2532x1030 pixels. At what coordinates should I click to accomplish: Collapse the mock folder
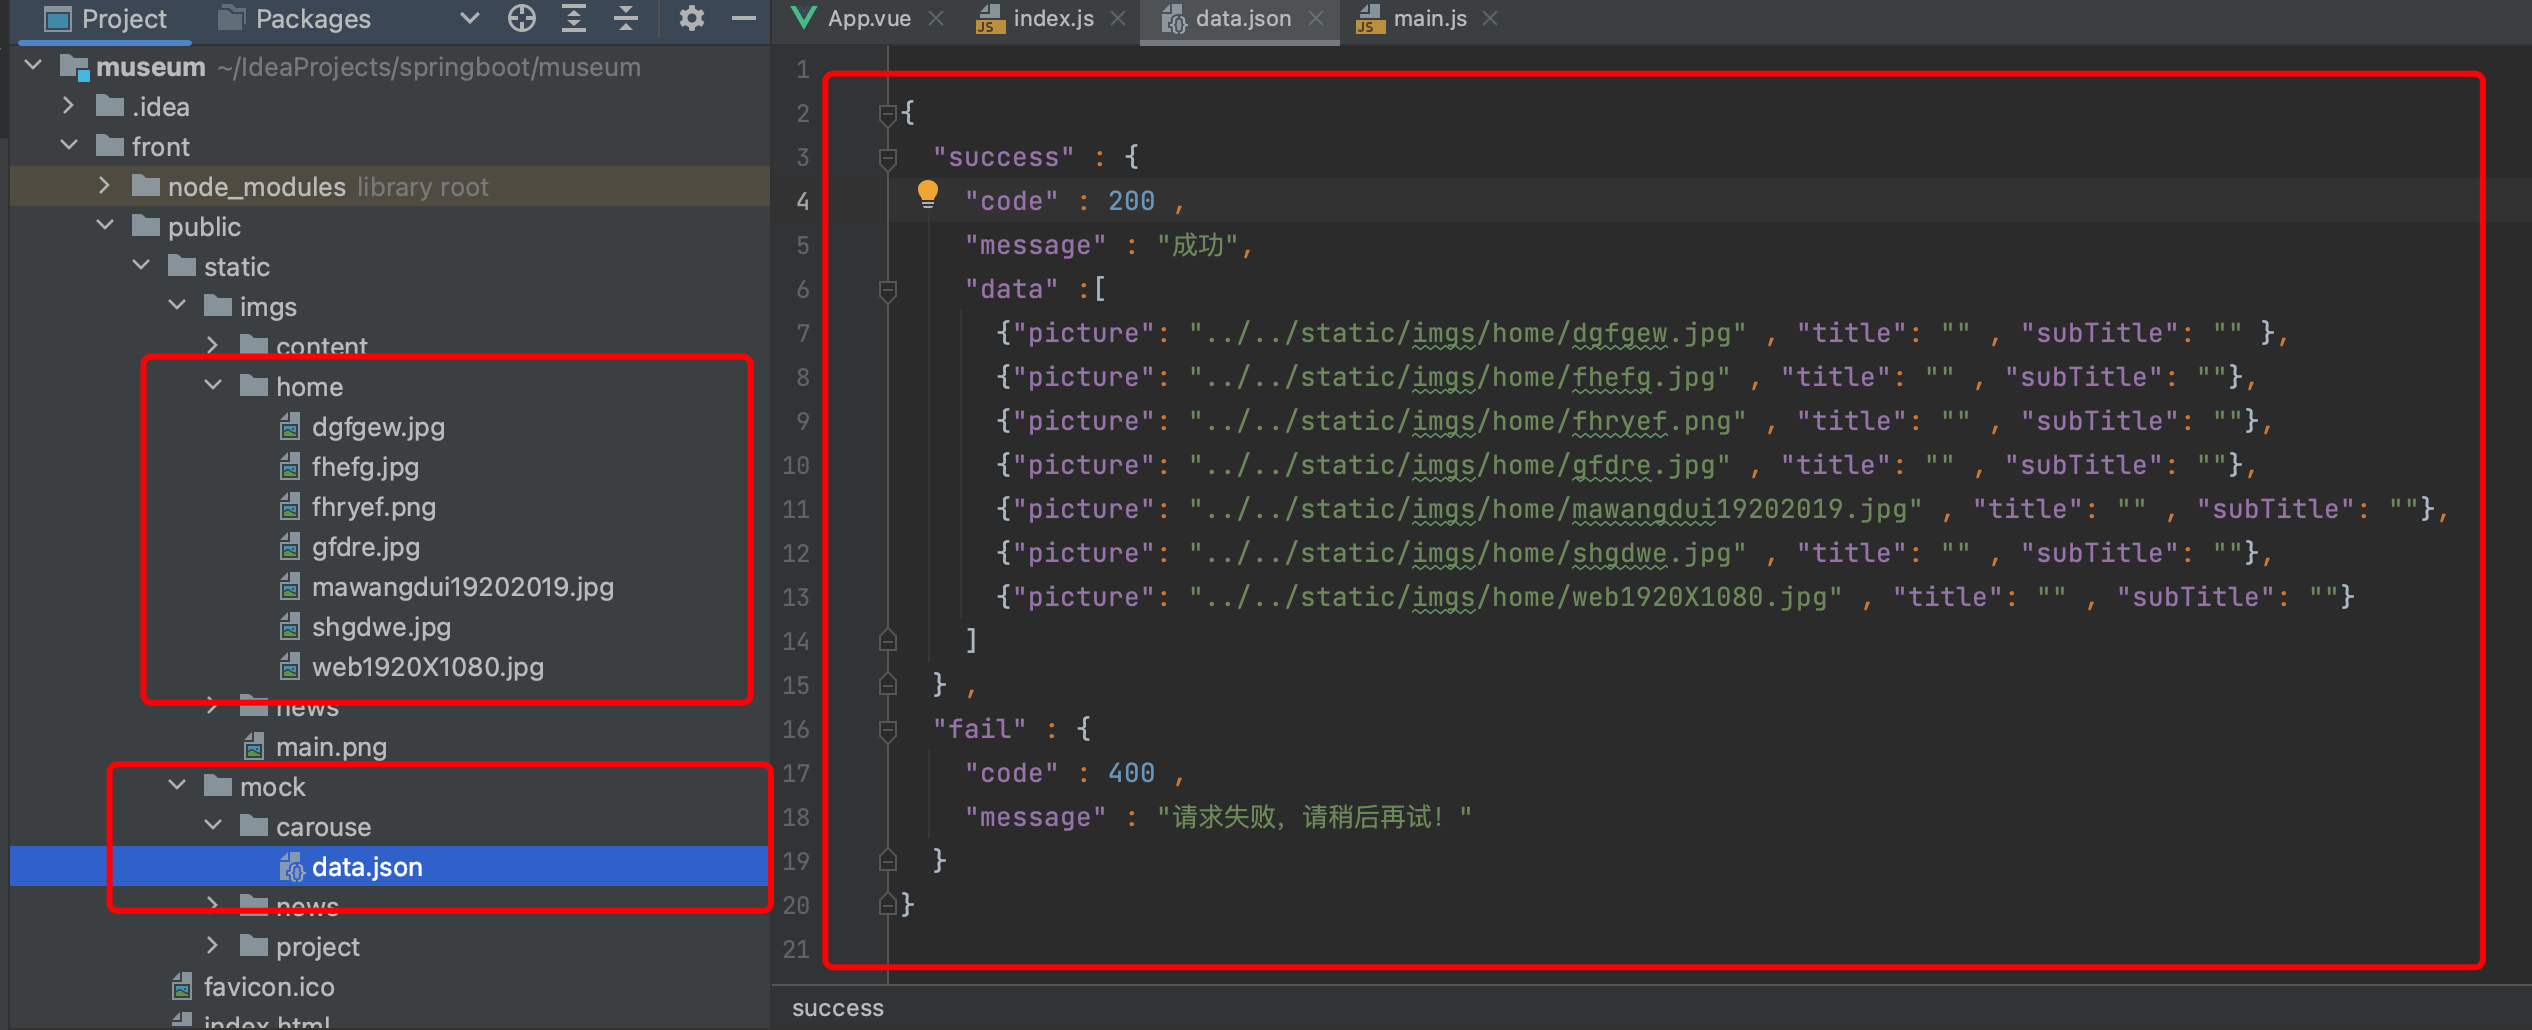[x=177, y=786]
